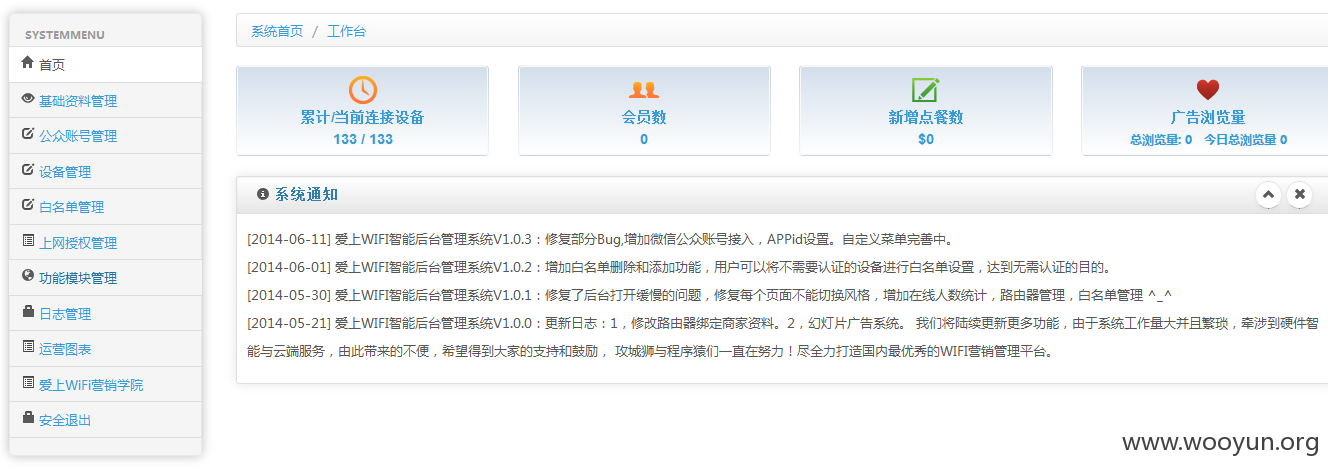
Task: Collapse the 系统通知 panel with the chevron
Action: 1268,195
